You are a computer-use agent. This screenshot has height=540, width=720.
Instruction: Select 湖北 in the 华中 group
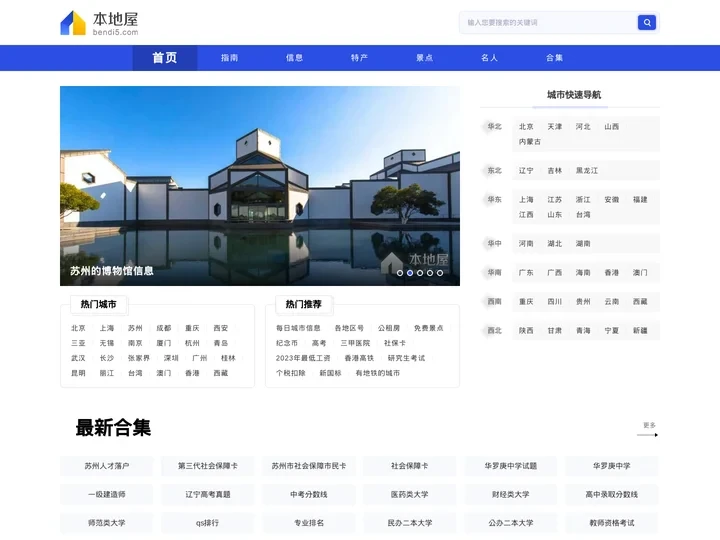pos(555,244)
